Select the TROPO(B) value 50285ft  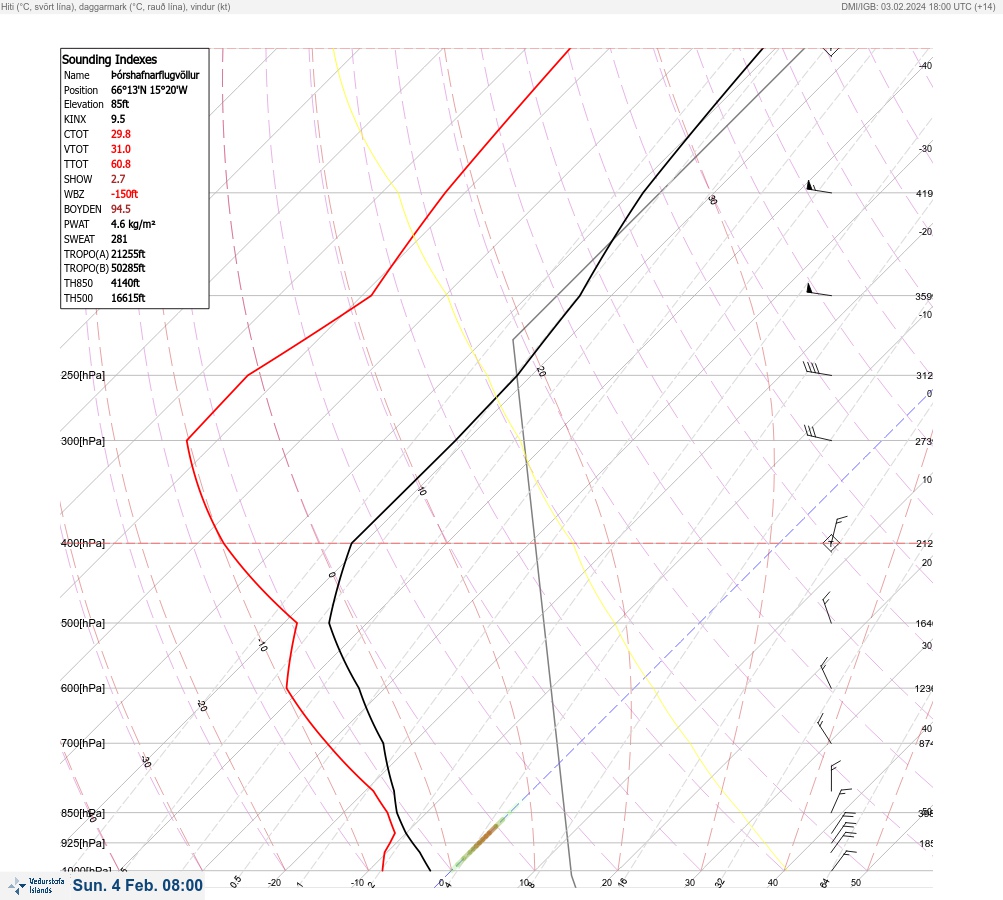click(x=128, y=268)
